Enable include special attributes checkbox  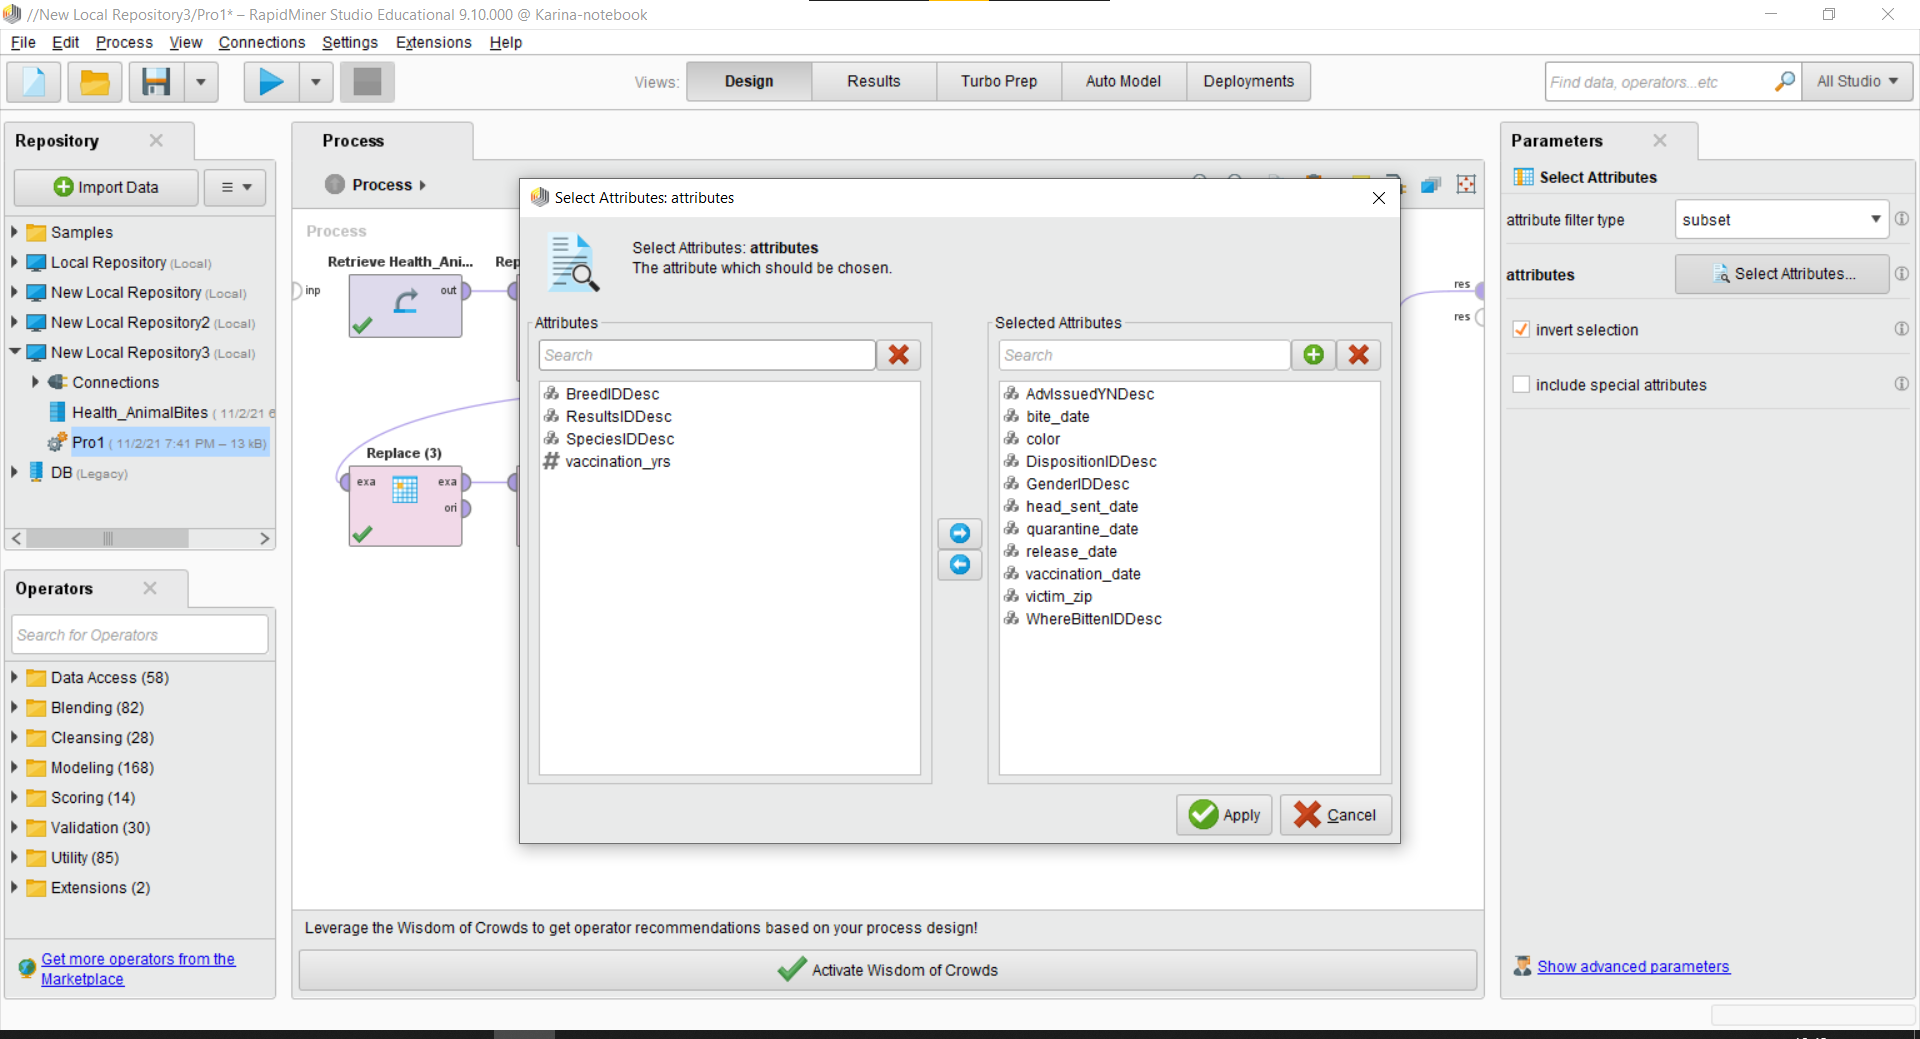coord(1521,385)
